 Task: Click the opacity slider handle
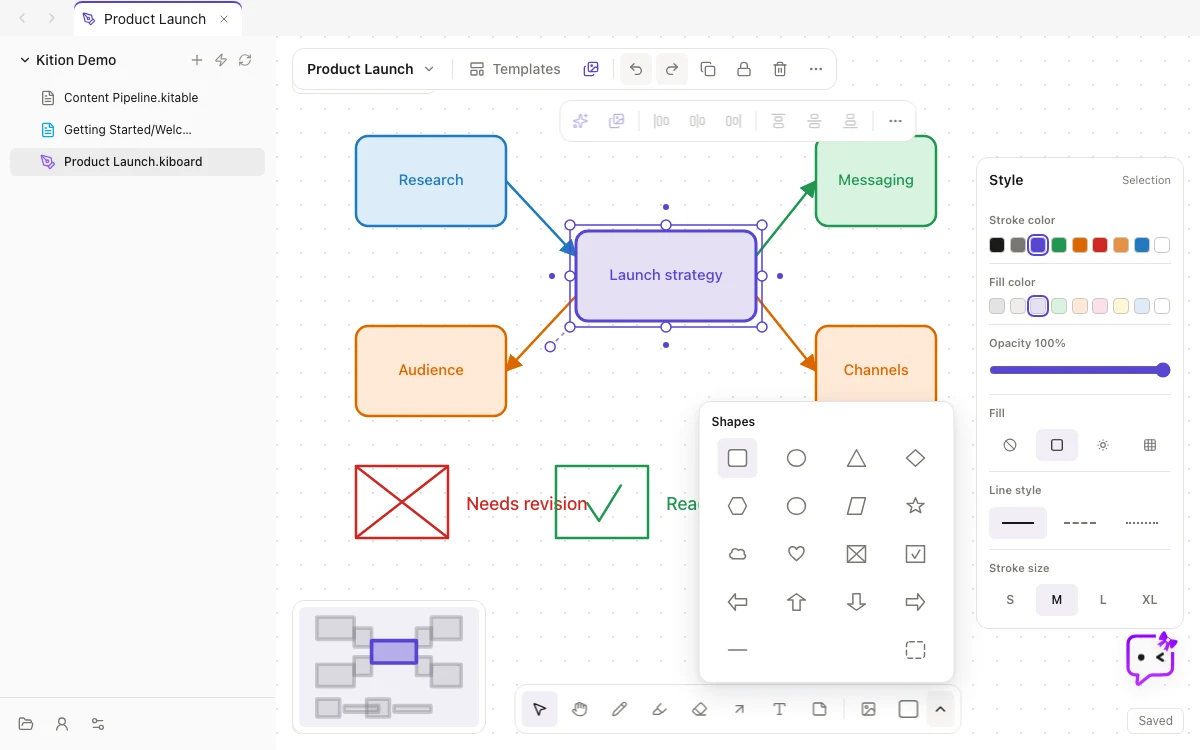[1163, 370]
